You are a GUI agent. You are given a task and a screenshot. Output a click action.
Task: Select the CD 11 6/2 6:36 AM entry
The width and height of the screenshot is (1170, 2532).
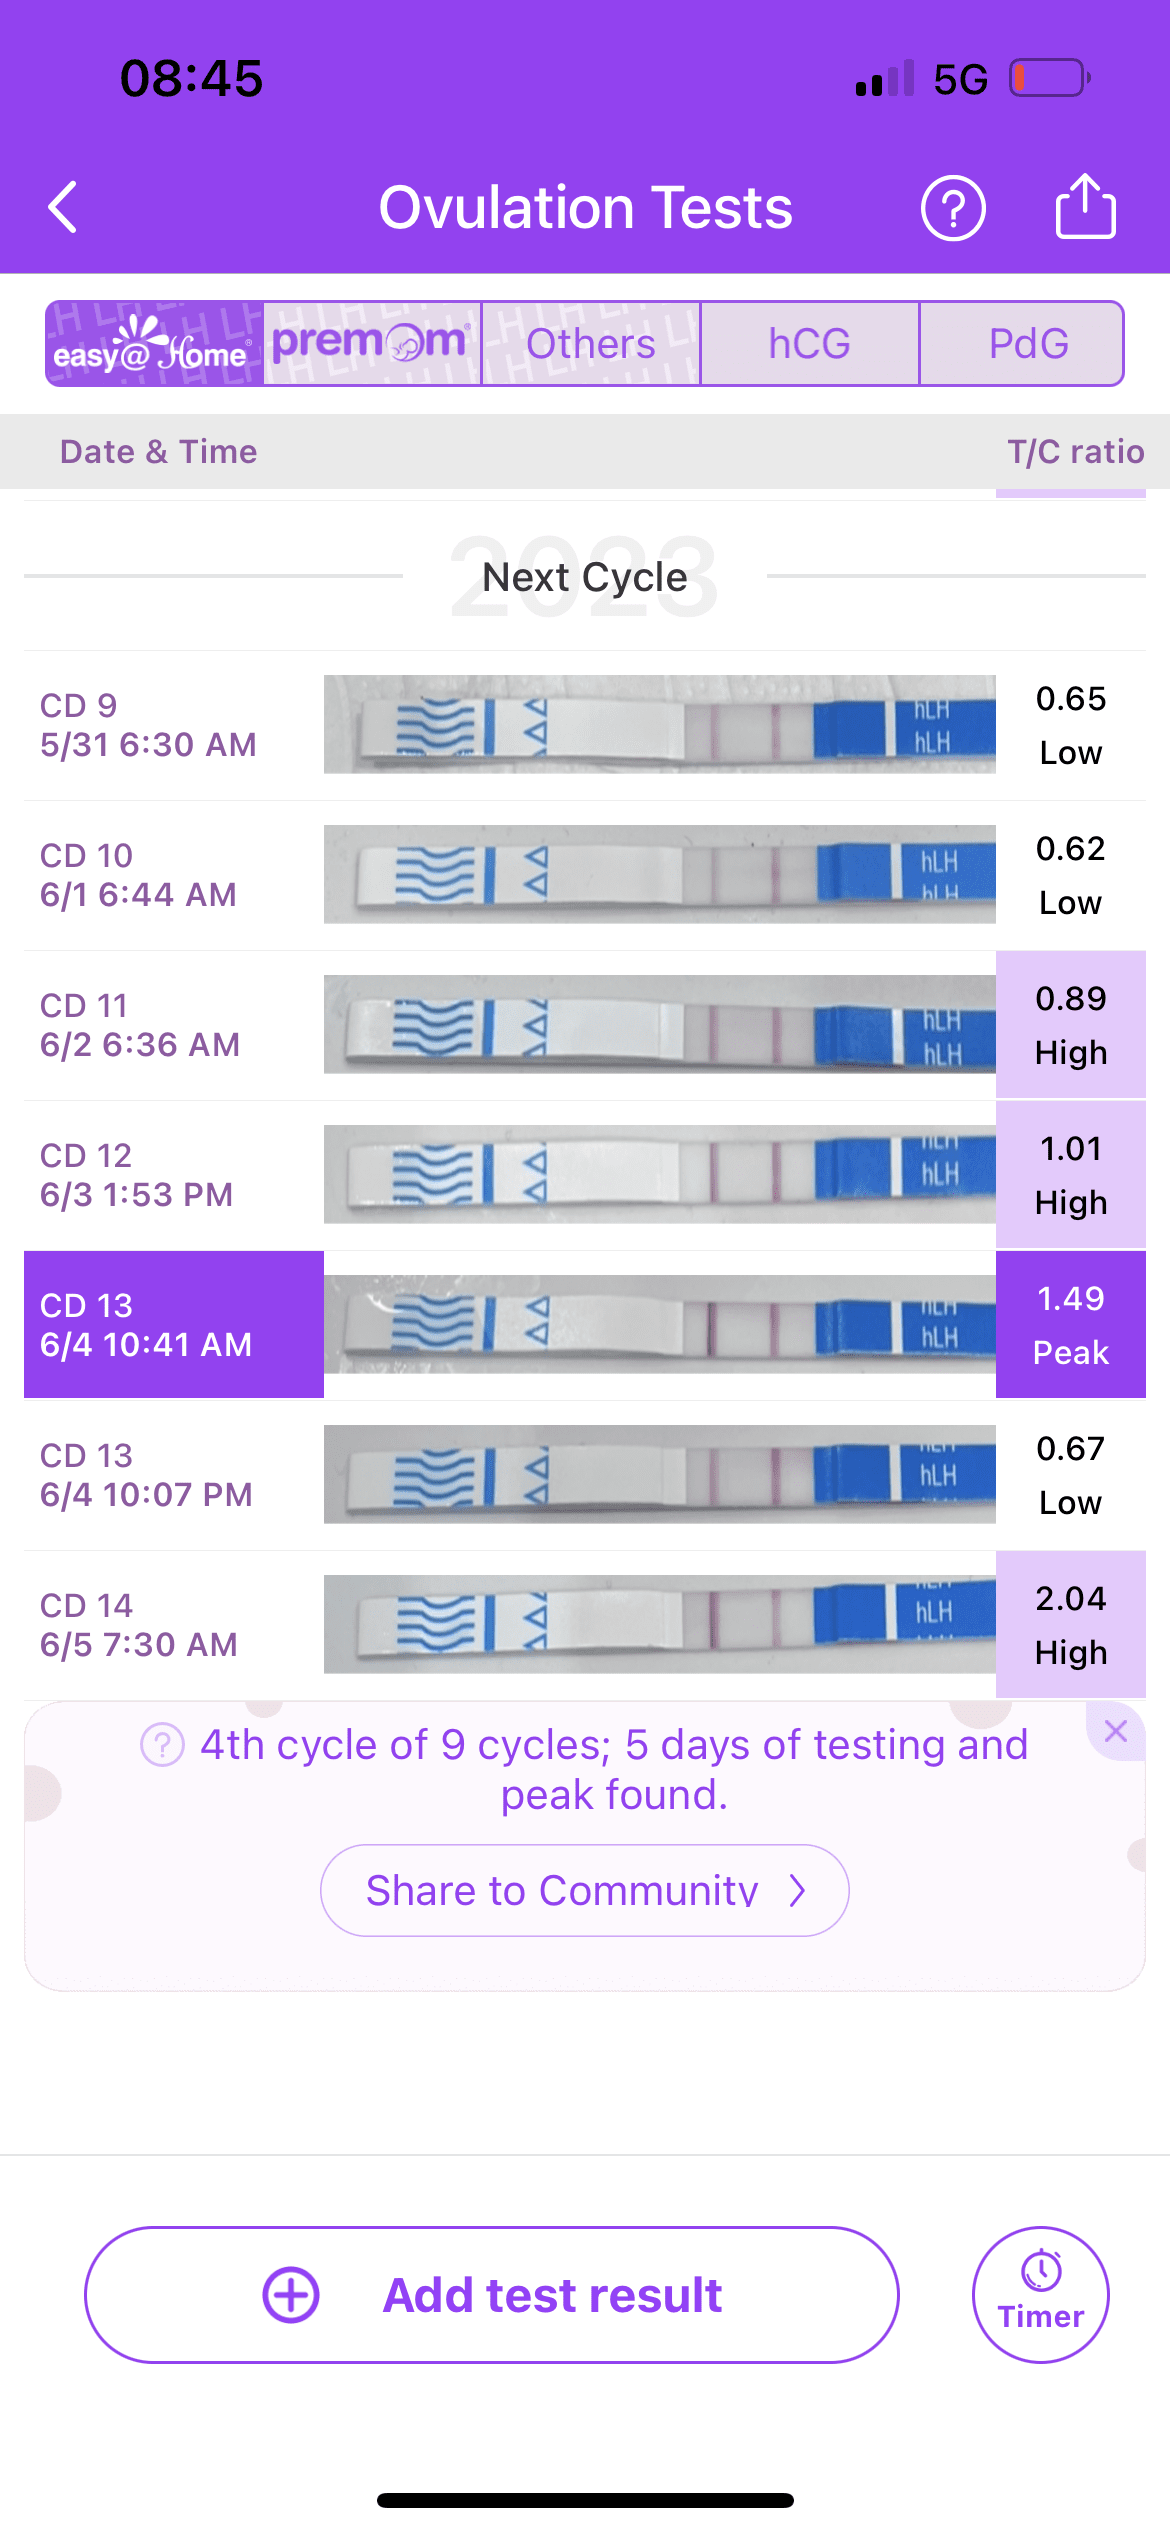[140, 1025]
